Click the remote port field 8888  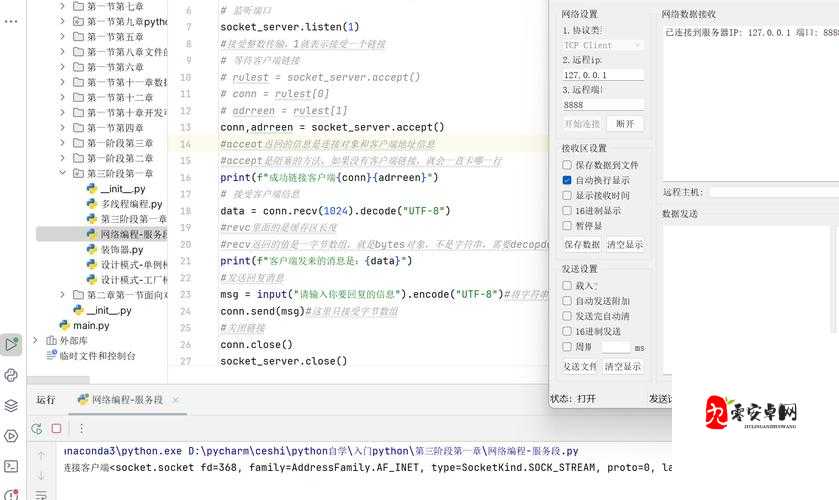(x=603, y=105)
